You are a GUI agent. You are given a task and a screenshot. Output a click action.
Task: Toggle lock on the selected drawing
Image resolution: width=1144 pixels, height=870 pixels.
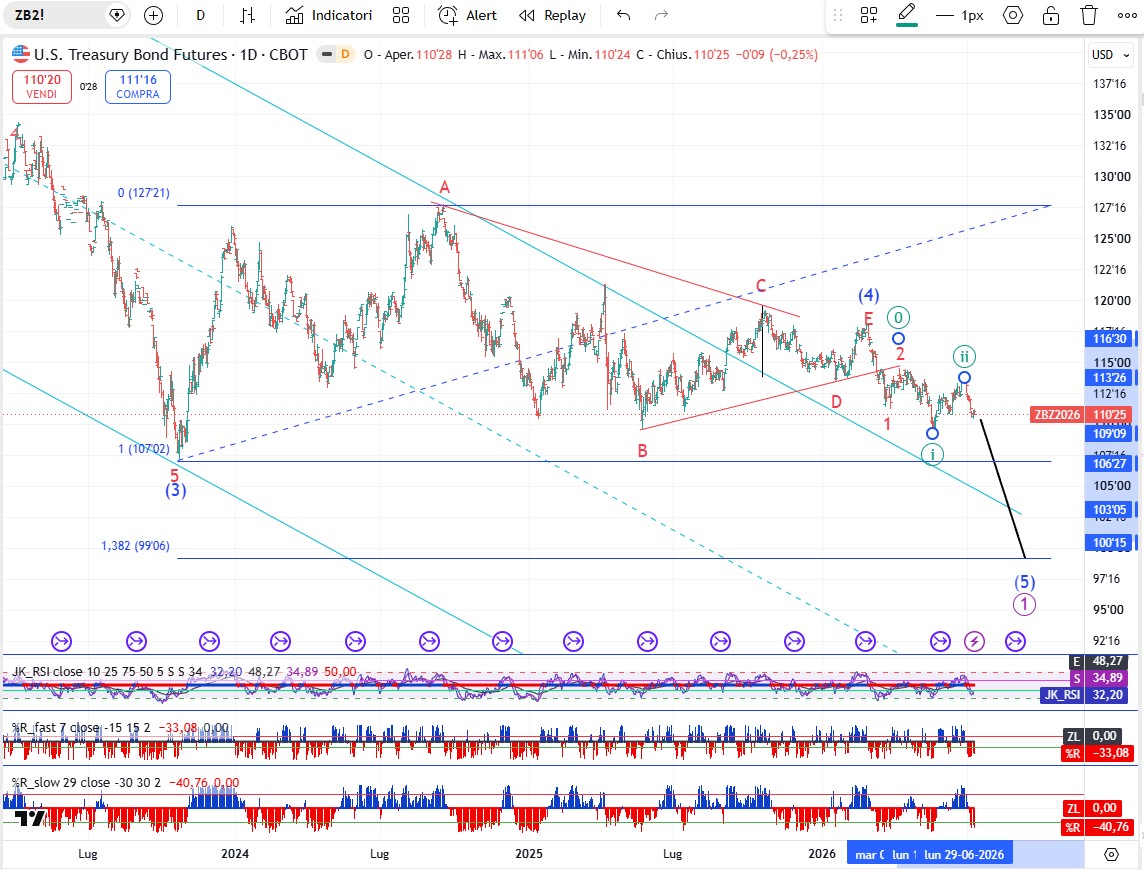1051,15
